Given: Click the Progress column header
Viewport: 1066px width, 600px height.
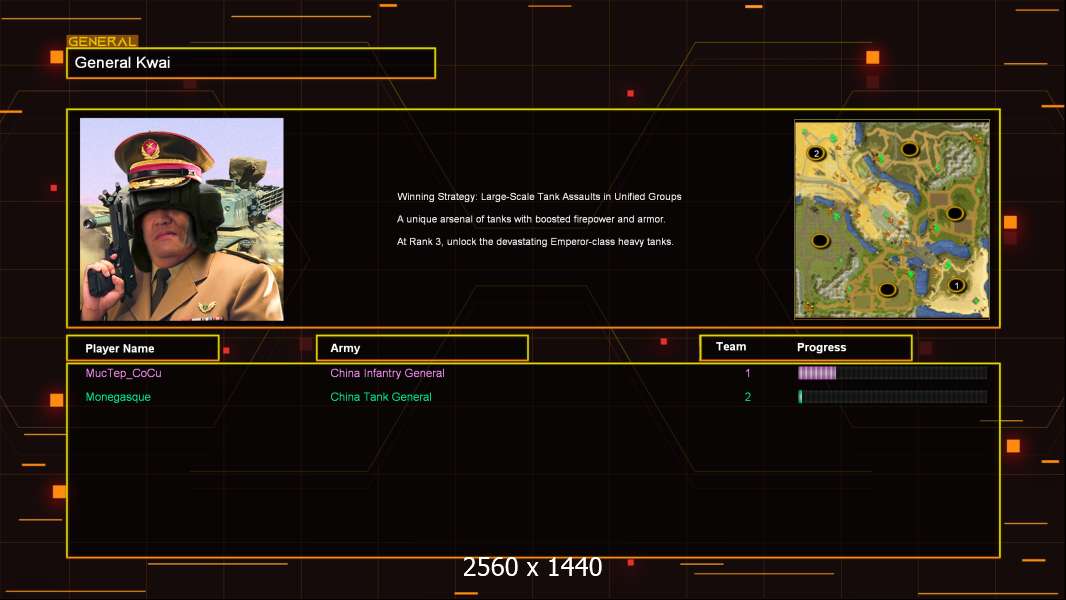Looking at the screenshot, I should point(821,347).
